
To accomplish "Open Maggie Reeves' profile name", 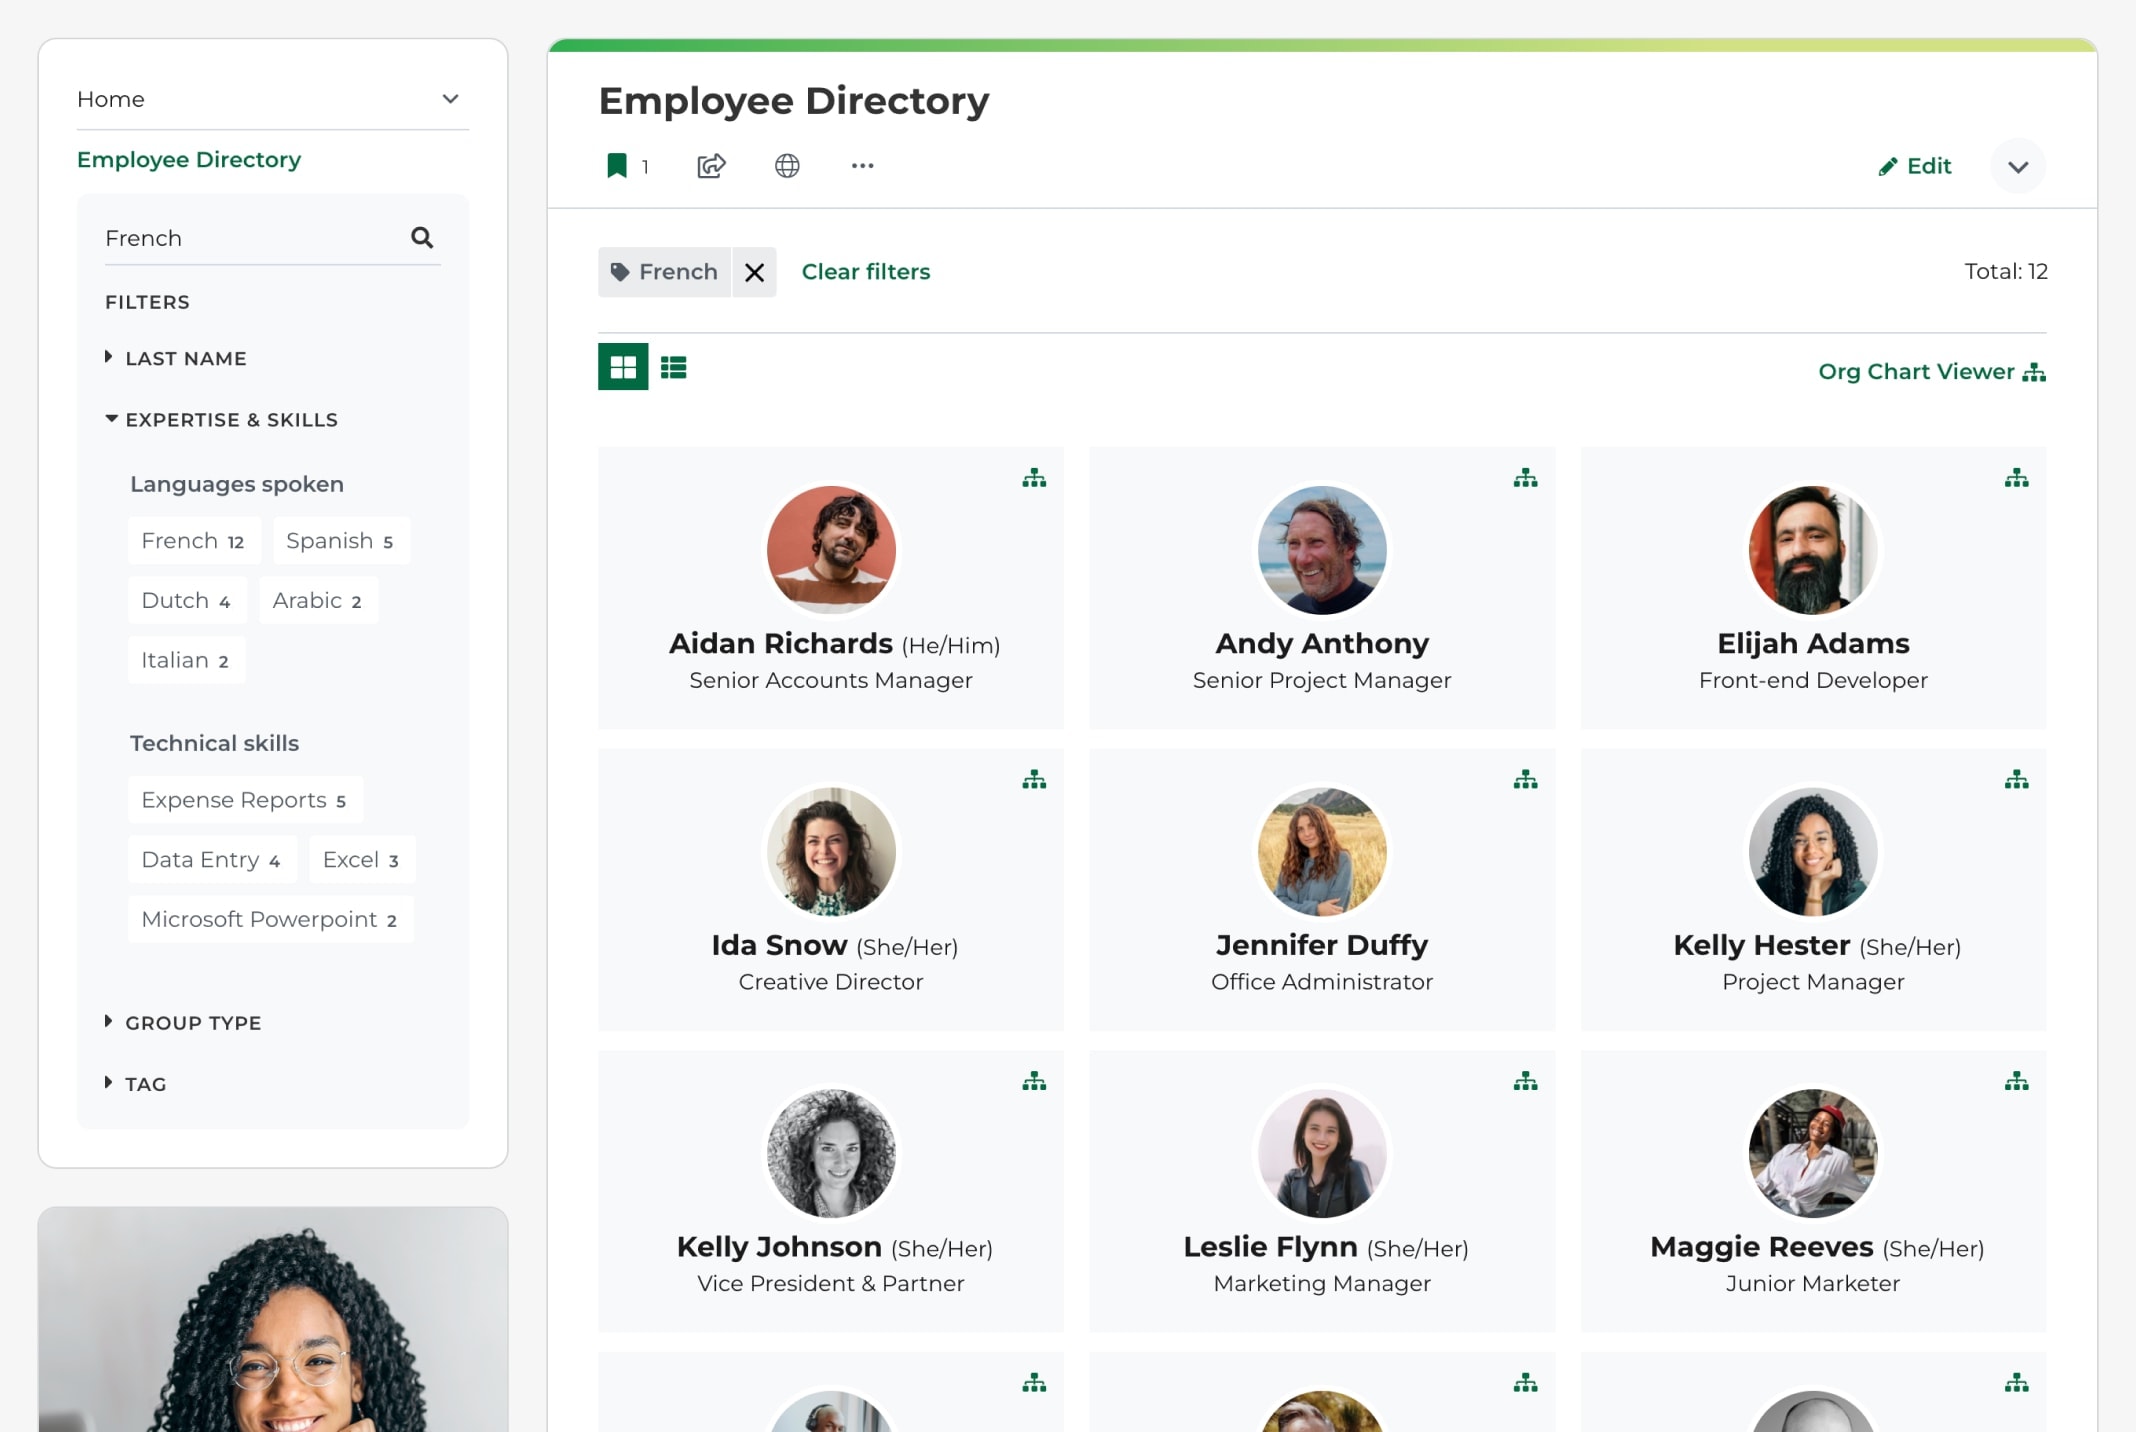I will pyautogui.click(x=1762, y=1247).
